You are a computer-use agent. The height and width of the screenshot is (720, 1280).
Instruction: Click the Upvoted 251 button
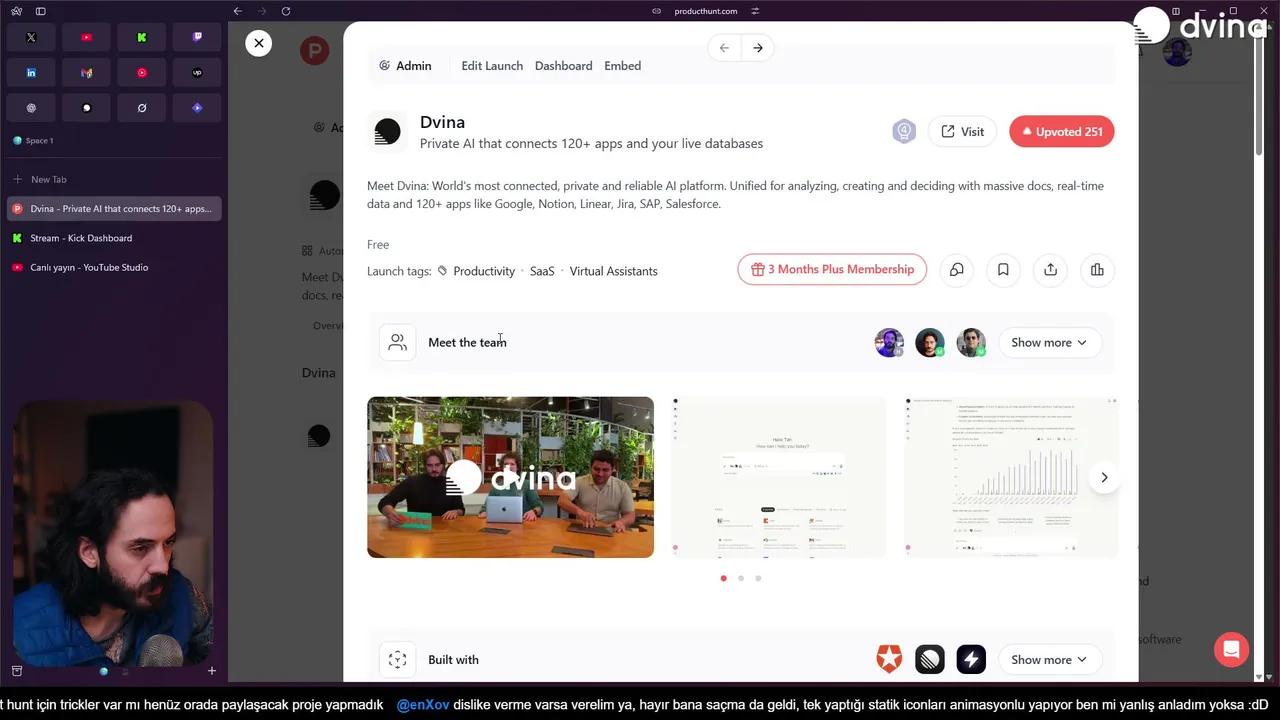tap(1062, 132)
